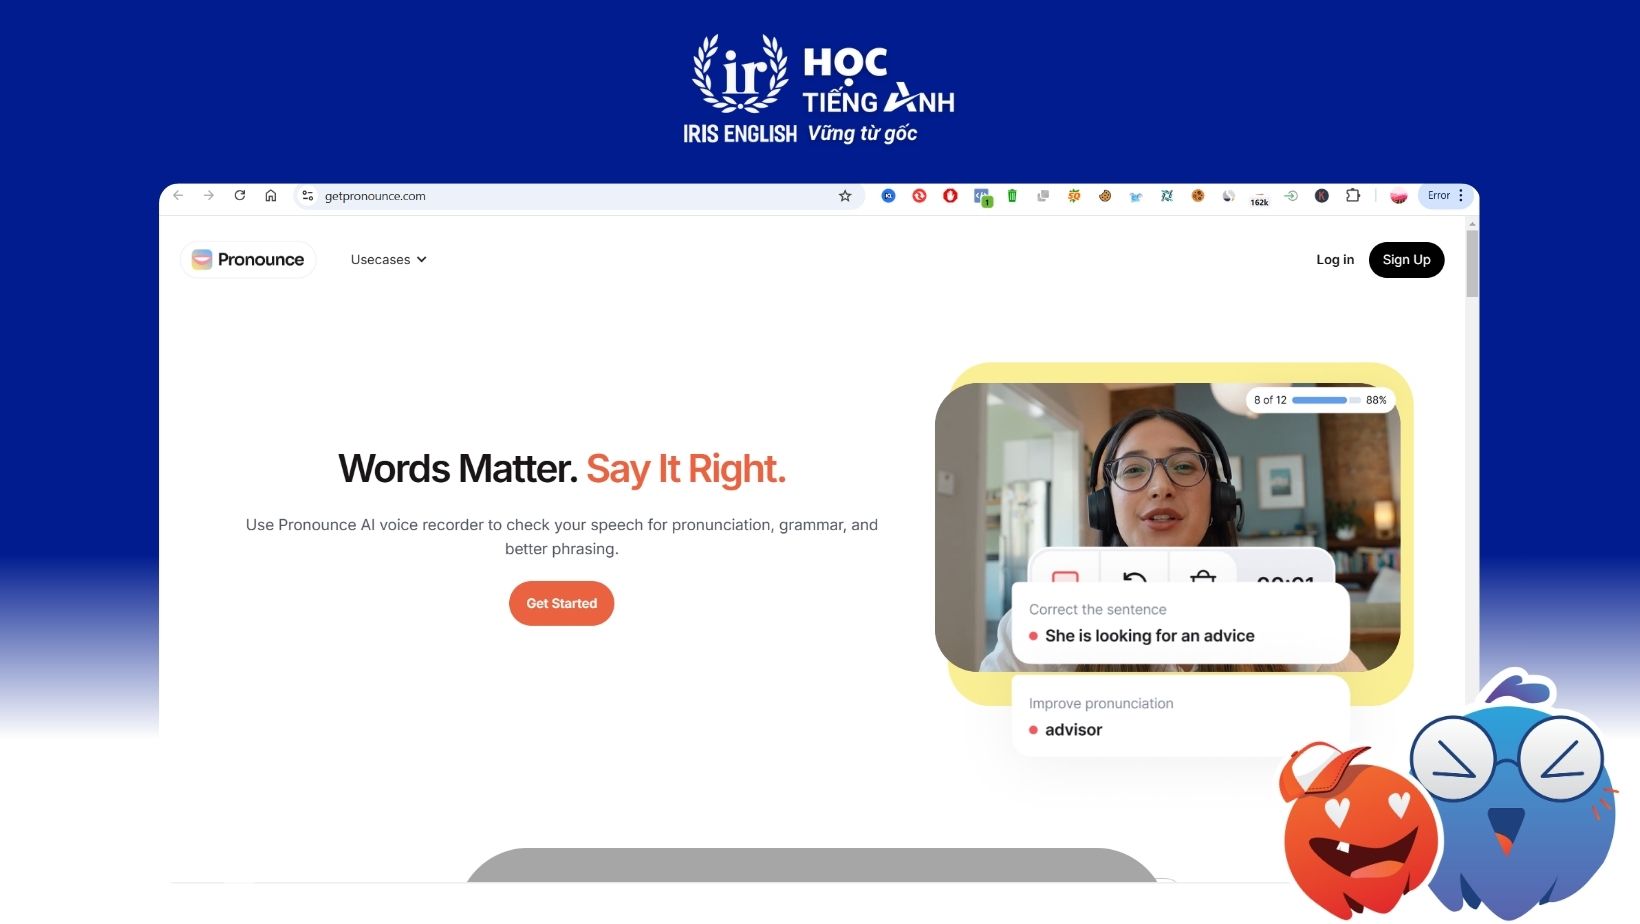This screenshot has height=924, width=1640.
Task: Bookmark this page with the star icon
Action: tap(845, 196)
